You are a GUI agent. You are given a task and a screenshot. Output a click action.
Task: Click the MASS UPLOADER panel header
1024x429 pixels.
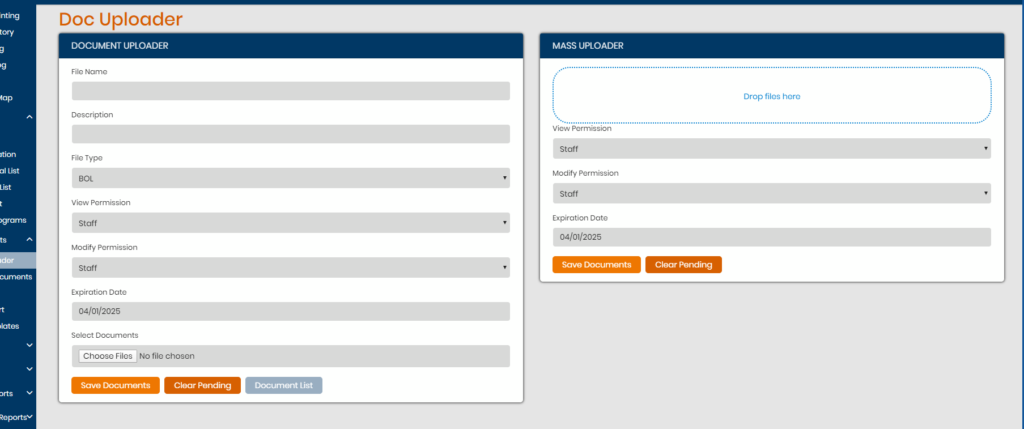[772, 46]
